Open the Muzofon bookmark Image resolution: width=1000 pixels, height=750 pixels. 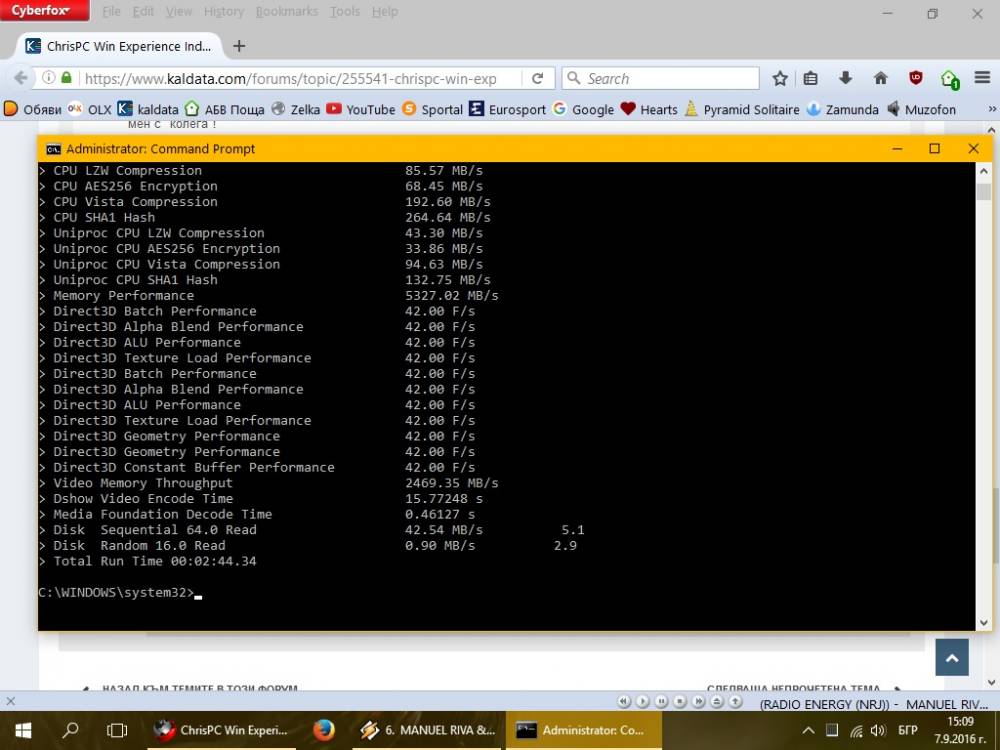[x=922, y=109]
